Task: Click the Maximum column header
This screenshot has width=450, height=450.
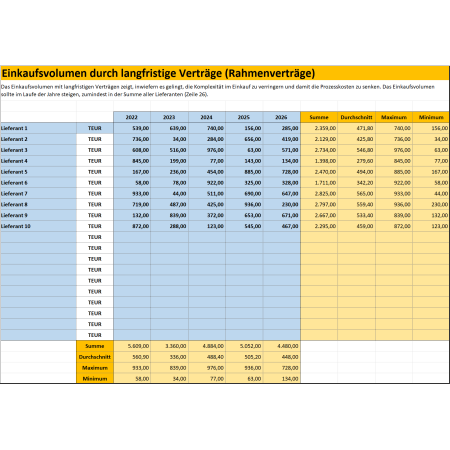Action: (394, 117)
